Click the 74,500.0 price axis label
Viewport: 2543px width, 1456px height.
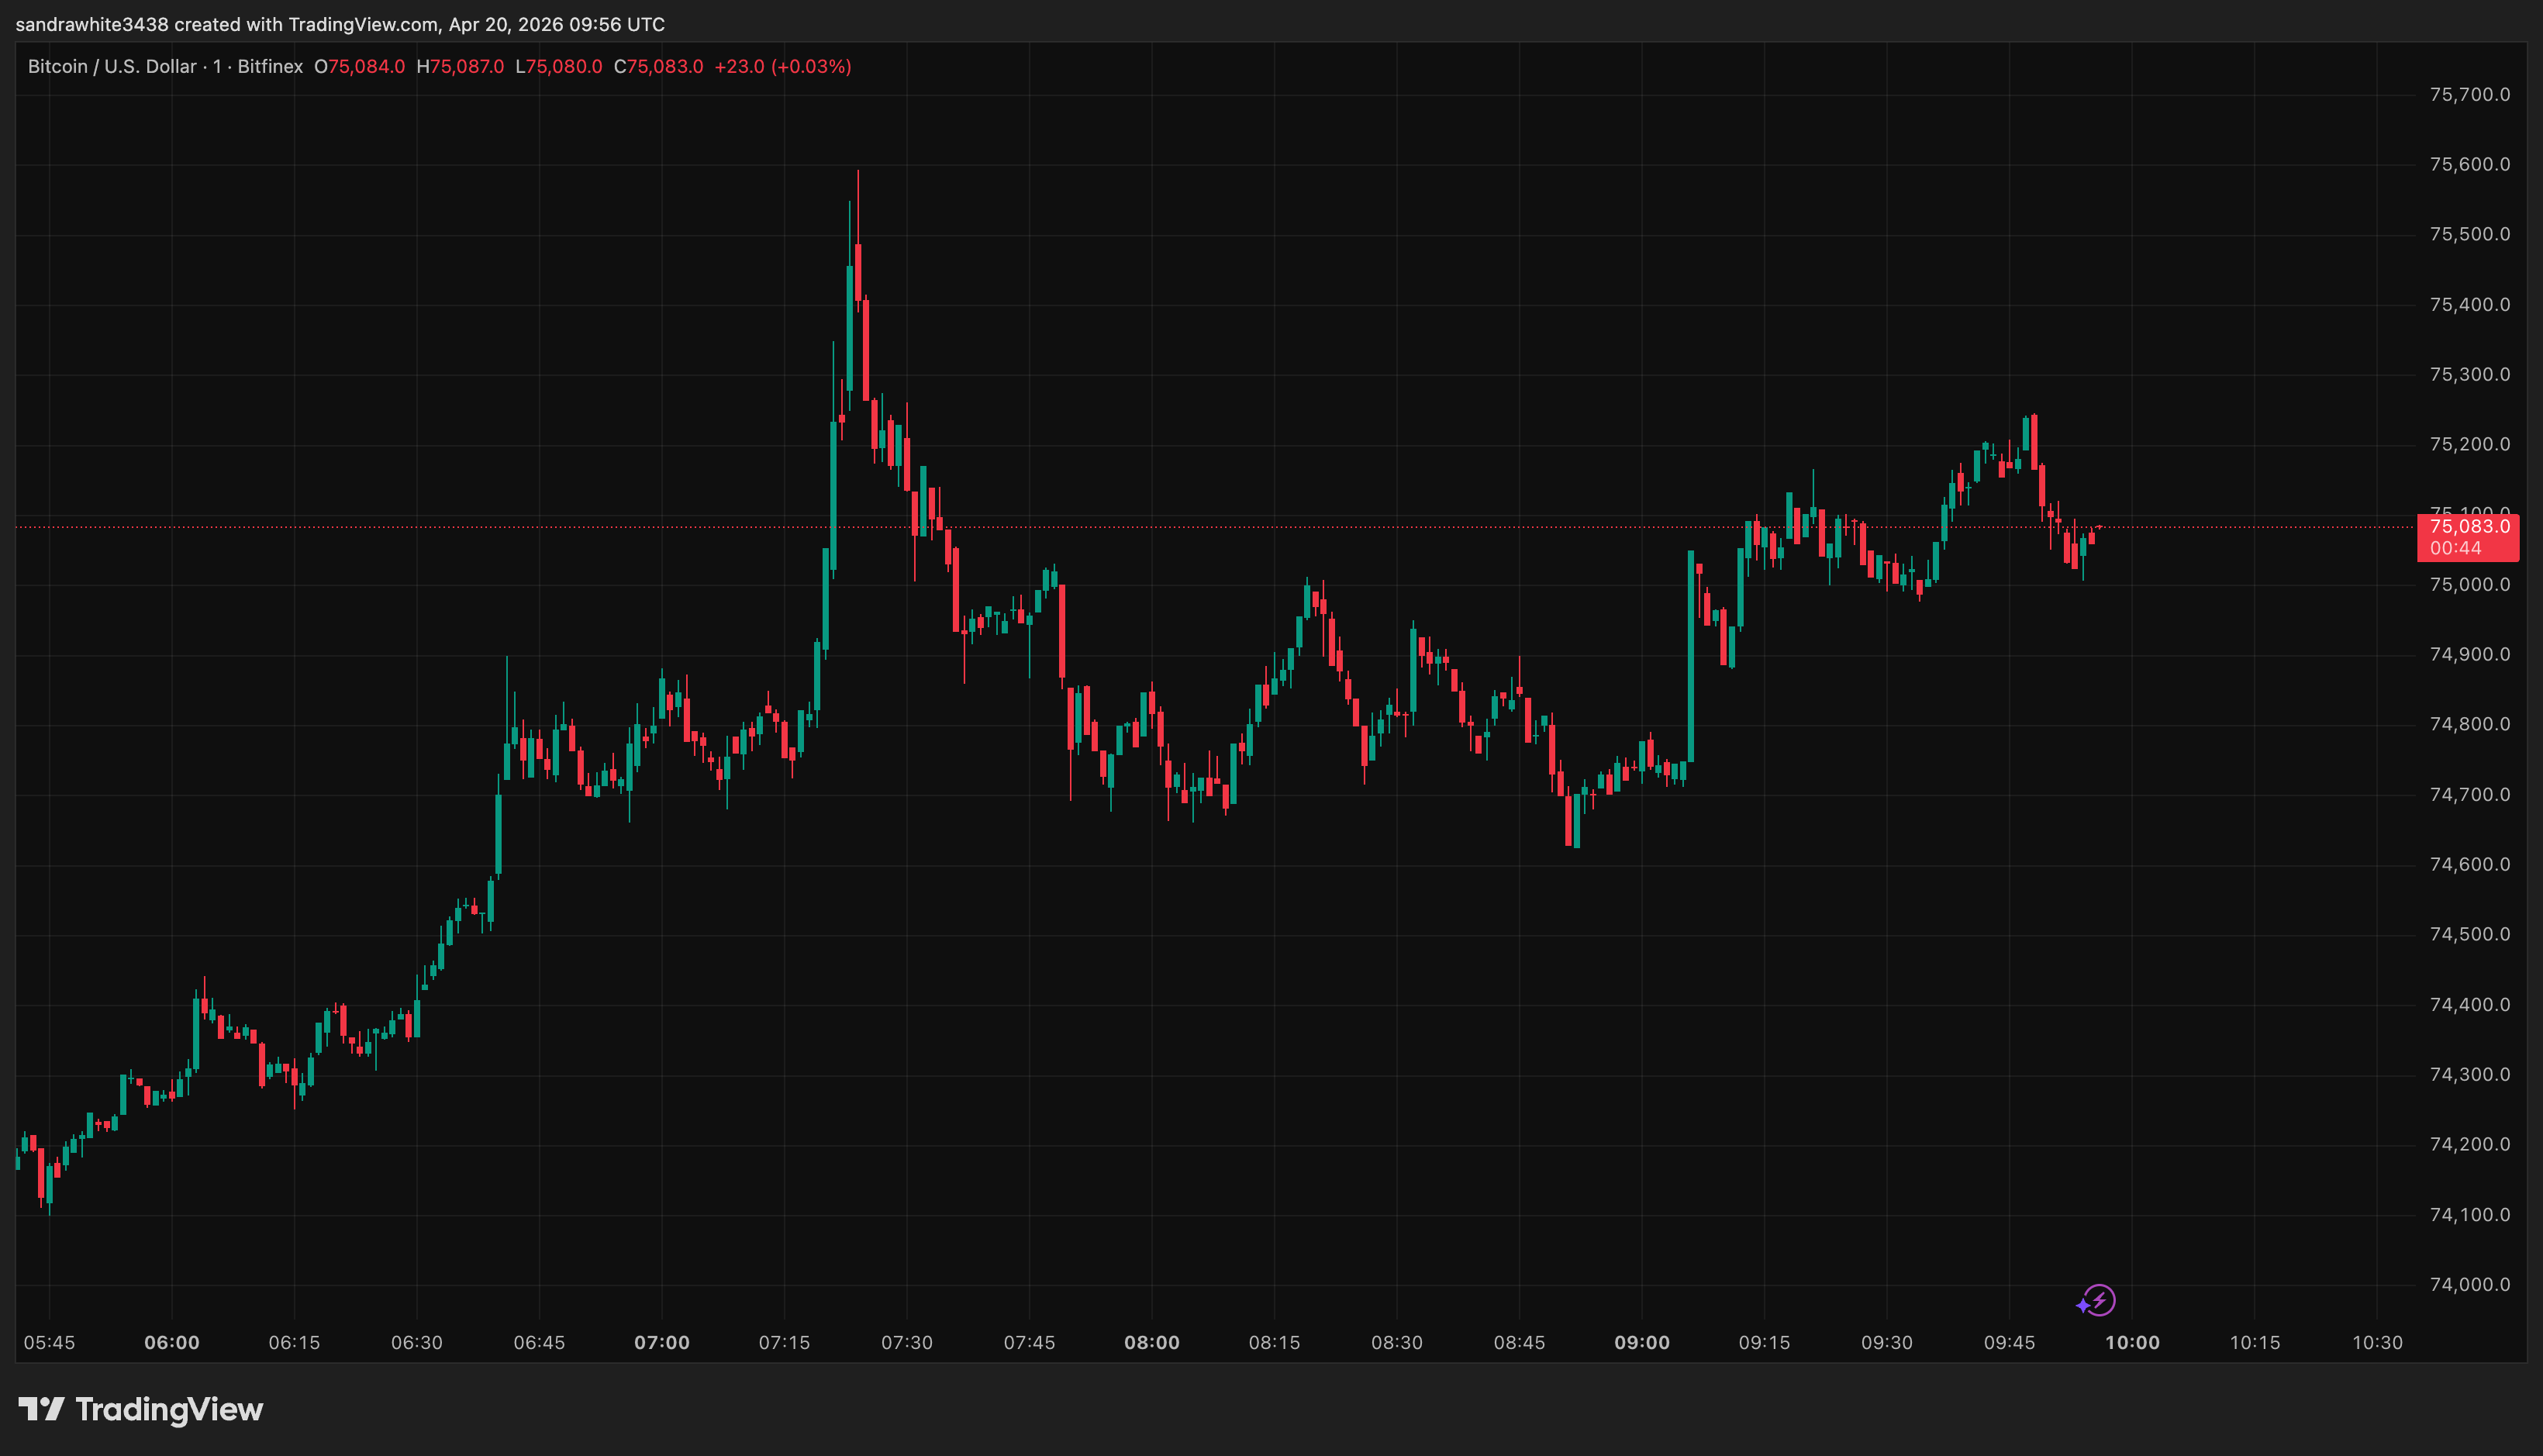[x=2470, y=935]
